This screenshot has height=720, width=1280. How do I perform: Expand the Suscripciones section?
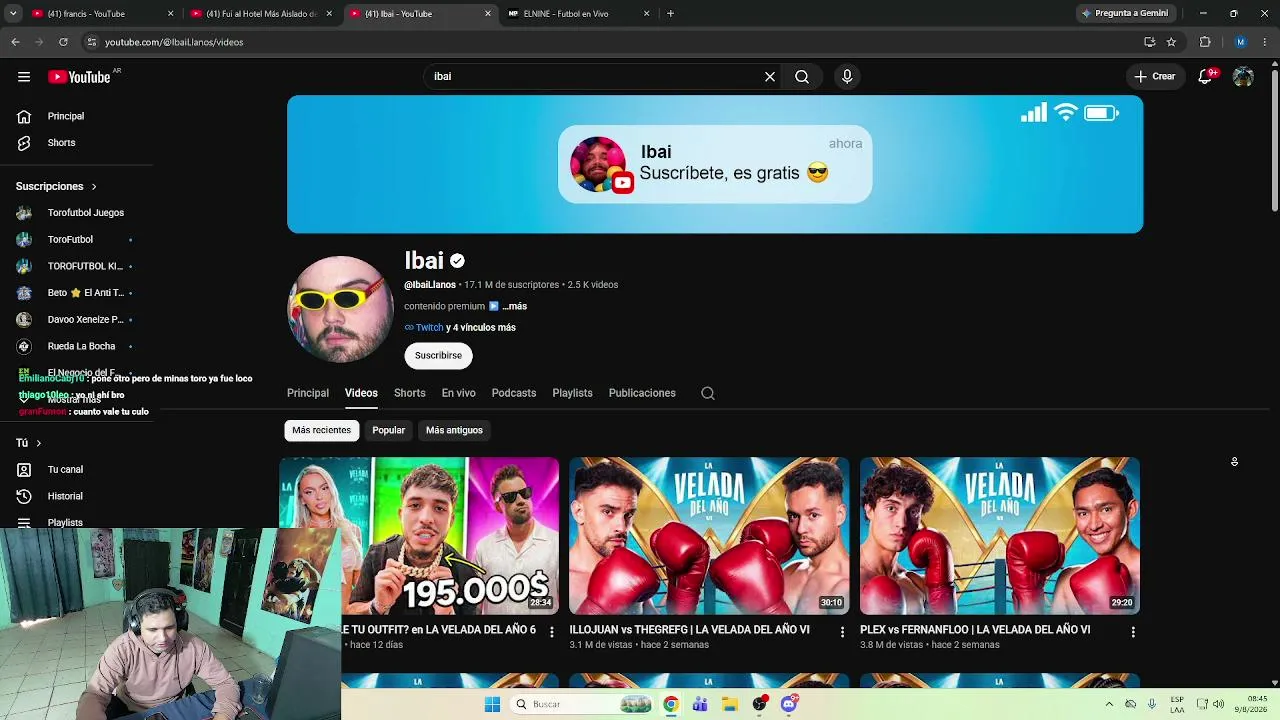(x=56, y=186)
